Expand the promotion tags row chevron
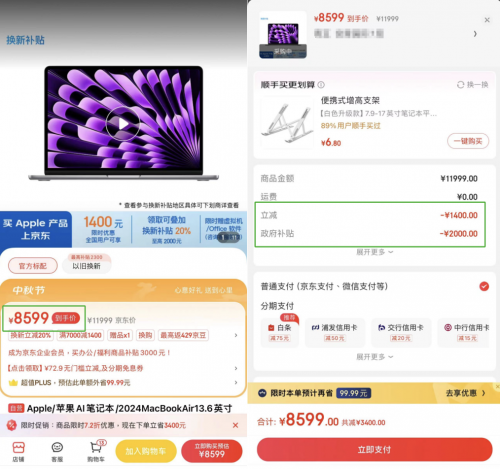This screenshot has height=469, width=500. pos(236,335)
